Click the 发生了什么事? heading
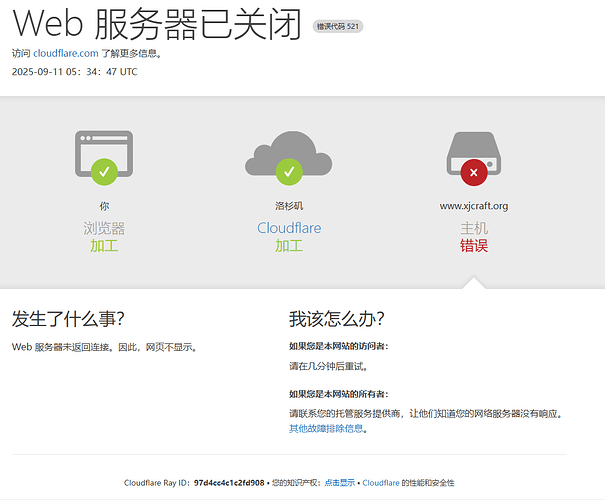 coord(68,319)
